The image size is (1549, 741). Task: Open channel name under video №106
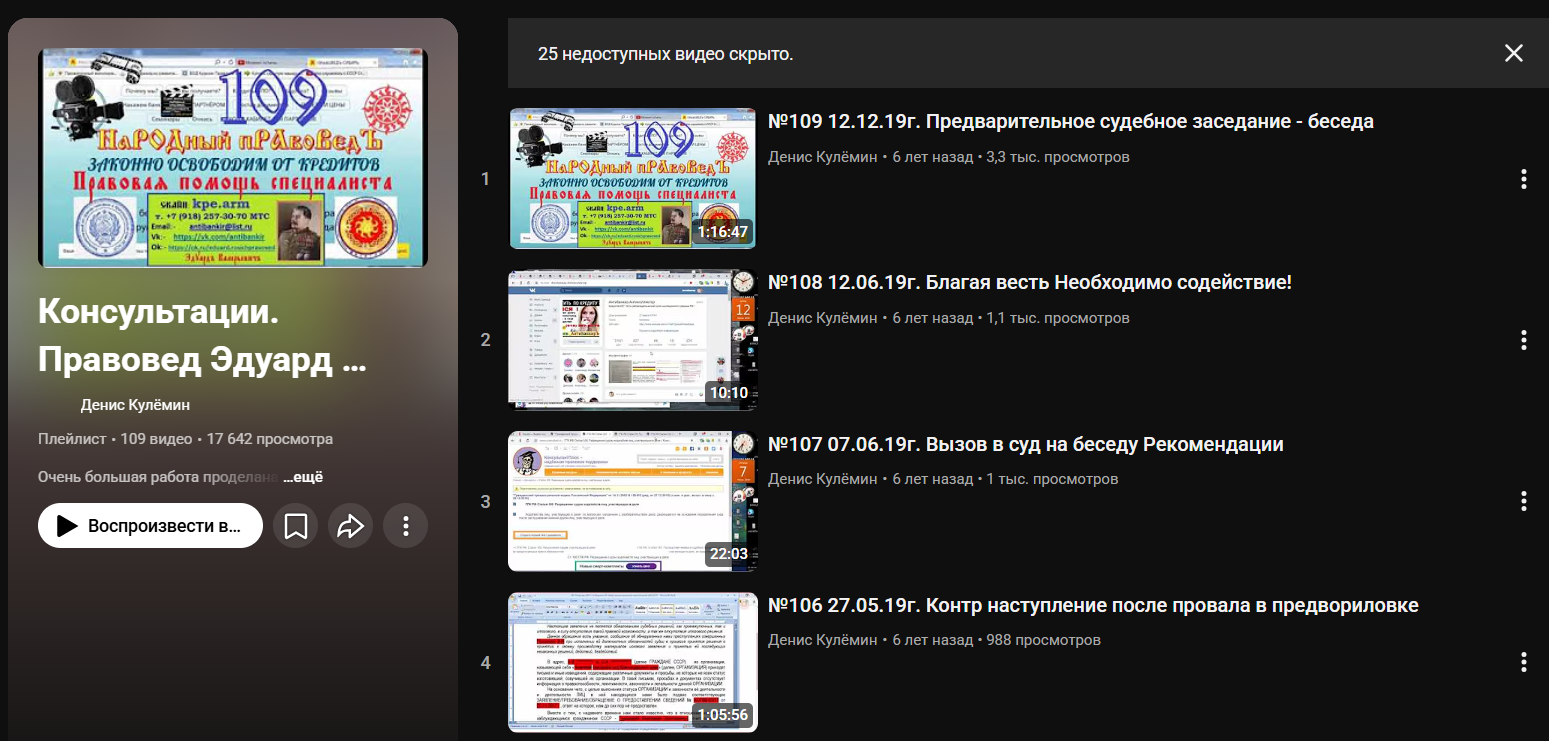point(824,640)
